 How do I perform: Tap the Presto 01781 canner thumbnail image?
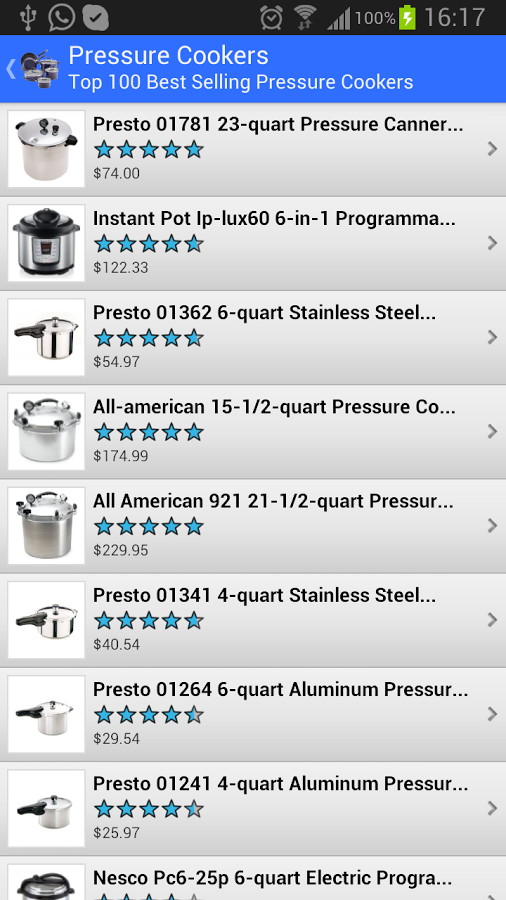(46, 149)
